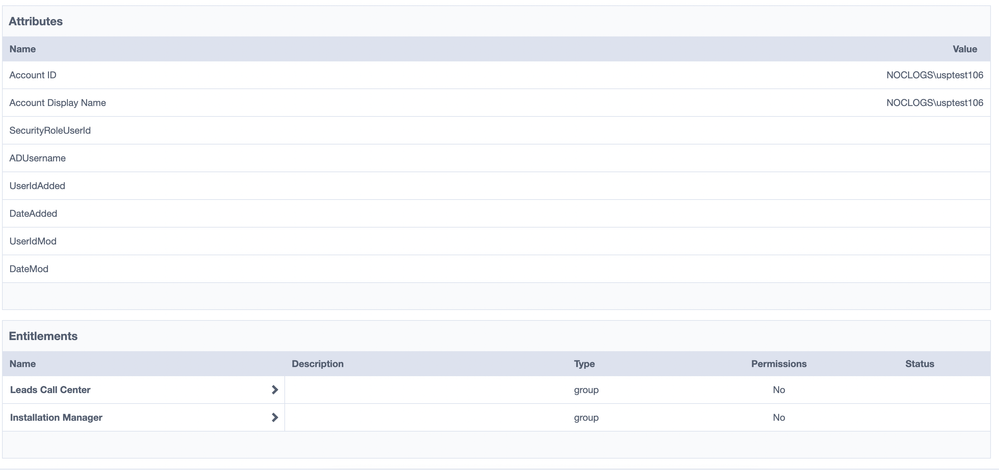The height and width of the screenshot is (470, 999).
Task: Click the Account Display Name attribute label
Action: pos(57,103)
